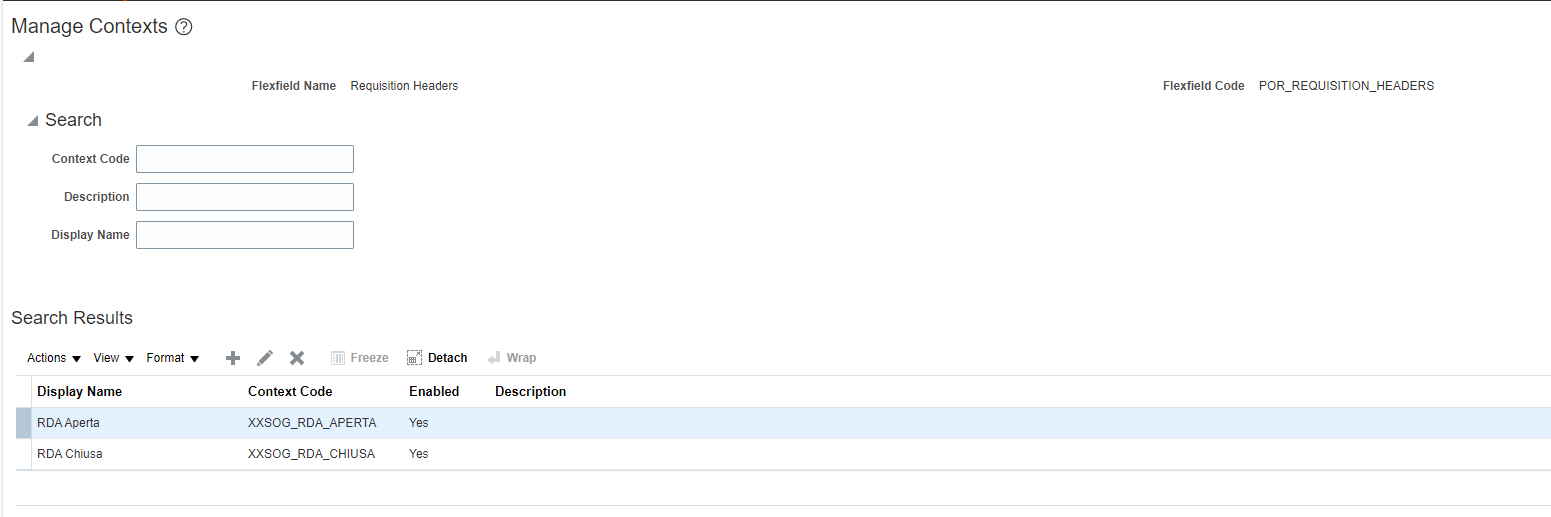Click the Delete X icon

(297, 358)
